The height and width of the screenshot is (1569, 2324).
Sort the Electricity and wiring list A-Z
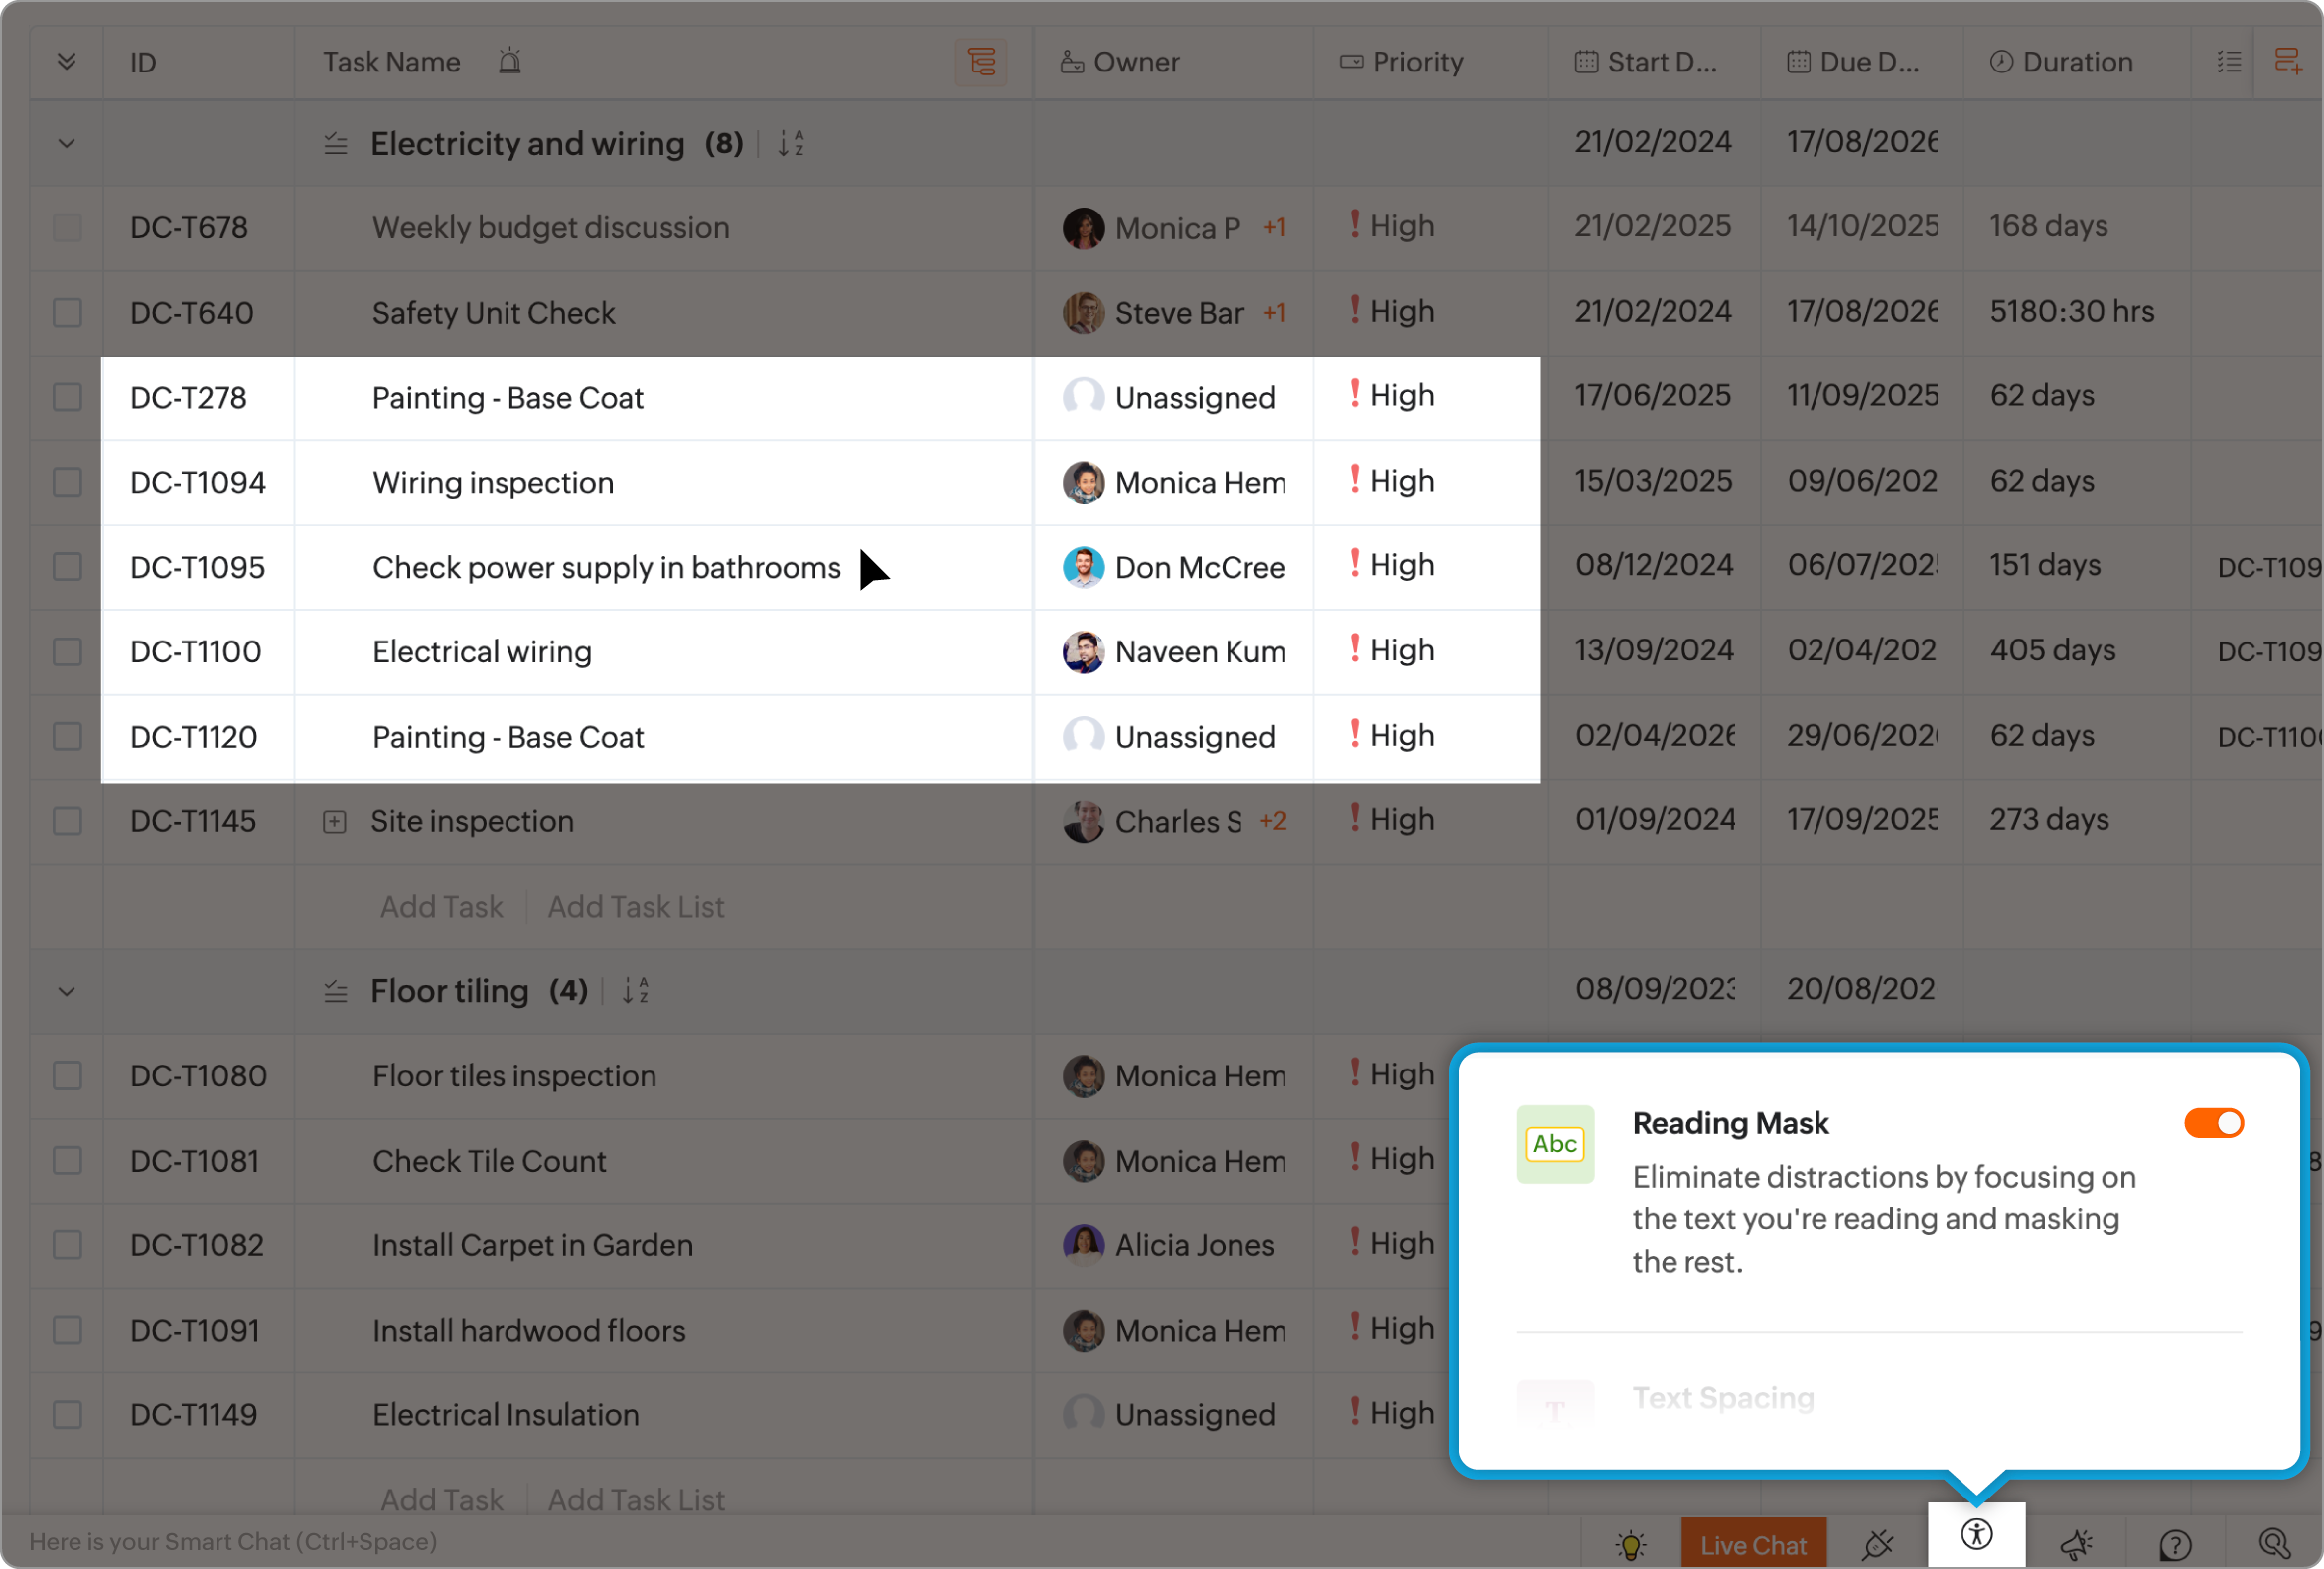click(x=790, y=144)
